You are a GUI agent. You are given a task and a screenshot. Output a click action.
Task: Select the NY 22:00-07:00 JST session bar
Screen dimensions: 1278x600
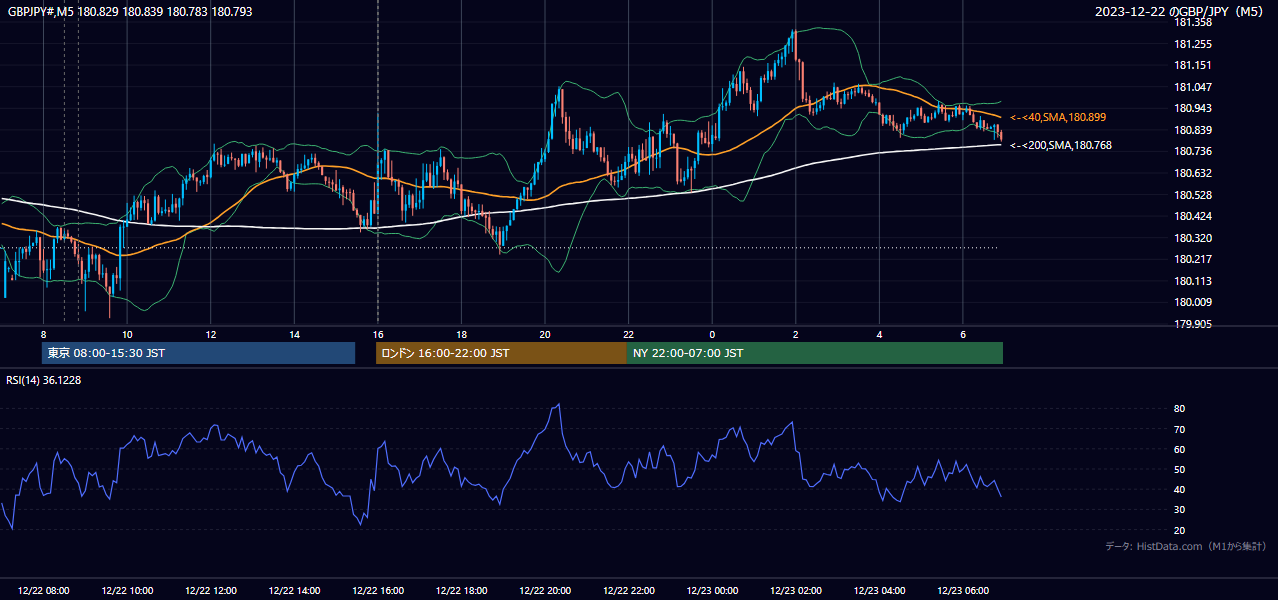tap(815, 353)
